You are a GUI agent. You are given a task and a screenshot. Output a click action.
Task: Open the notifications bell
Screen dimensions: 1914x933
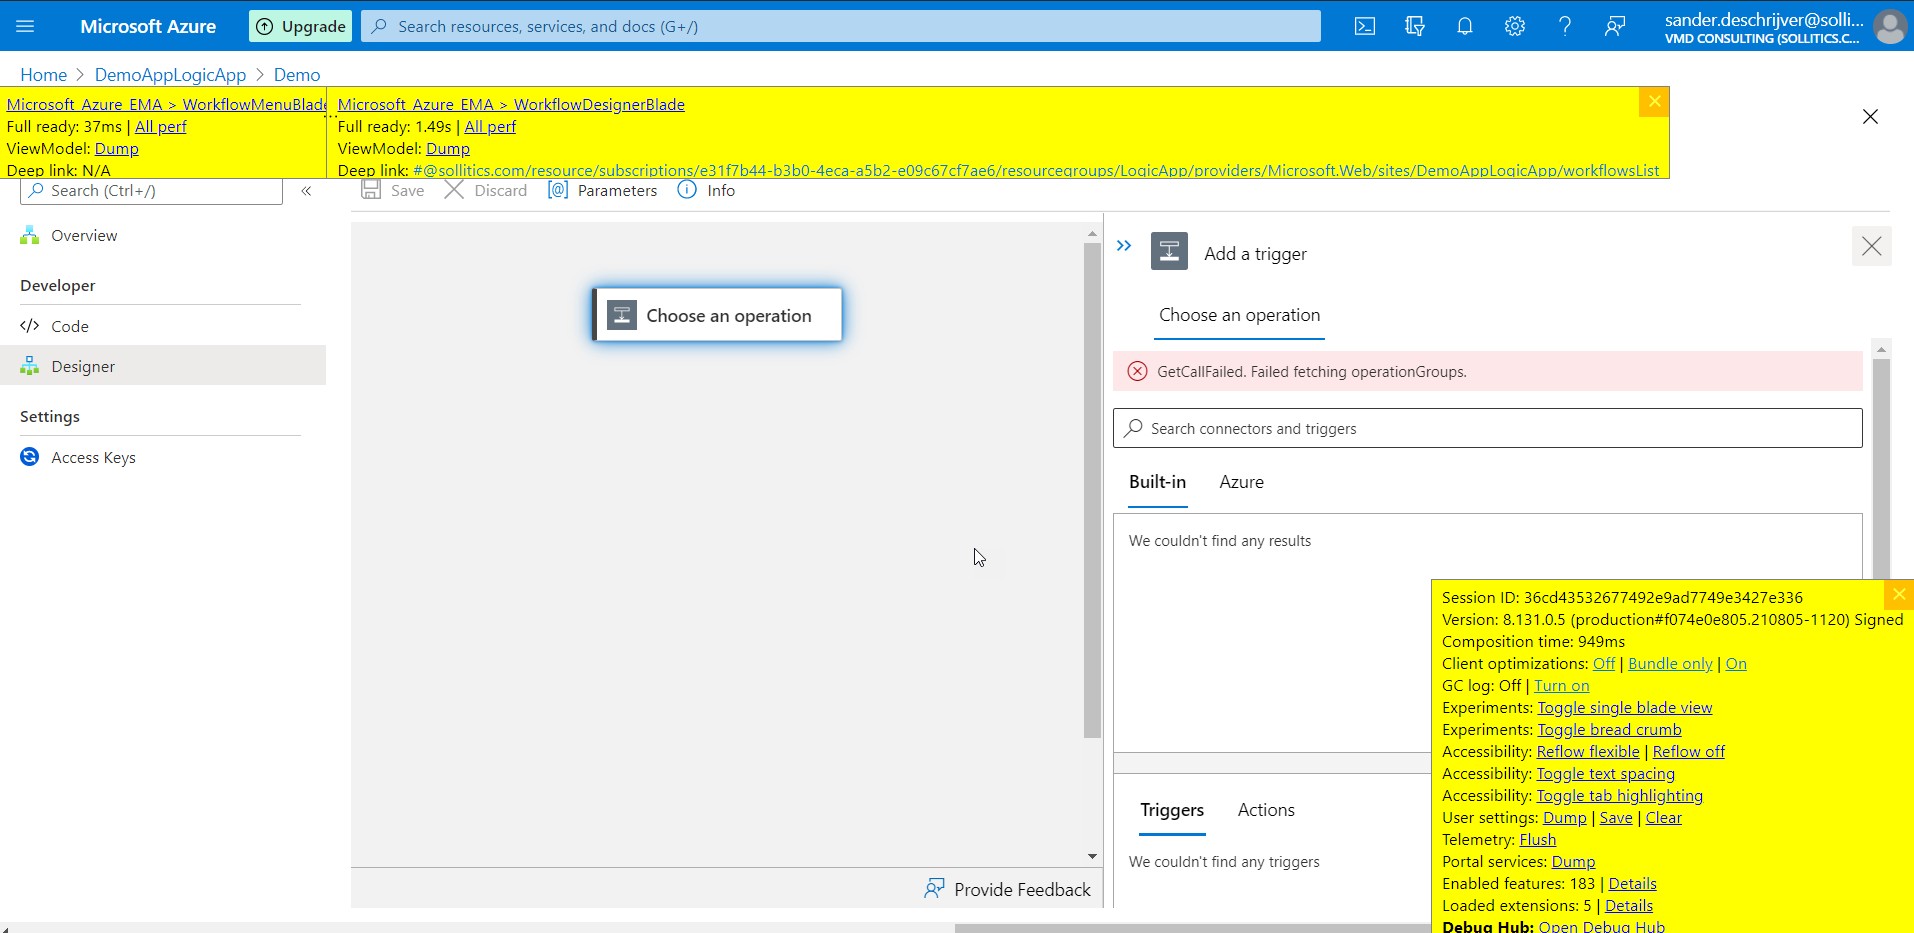coord(1465,26)
